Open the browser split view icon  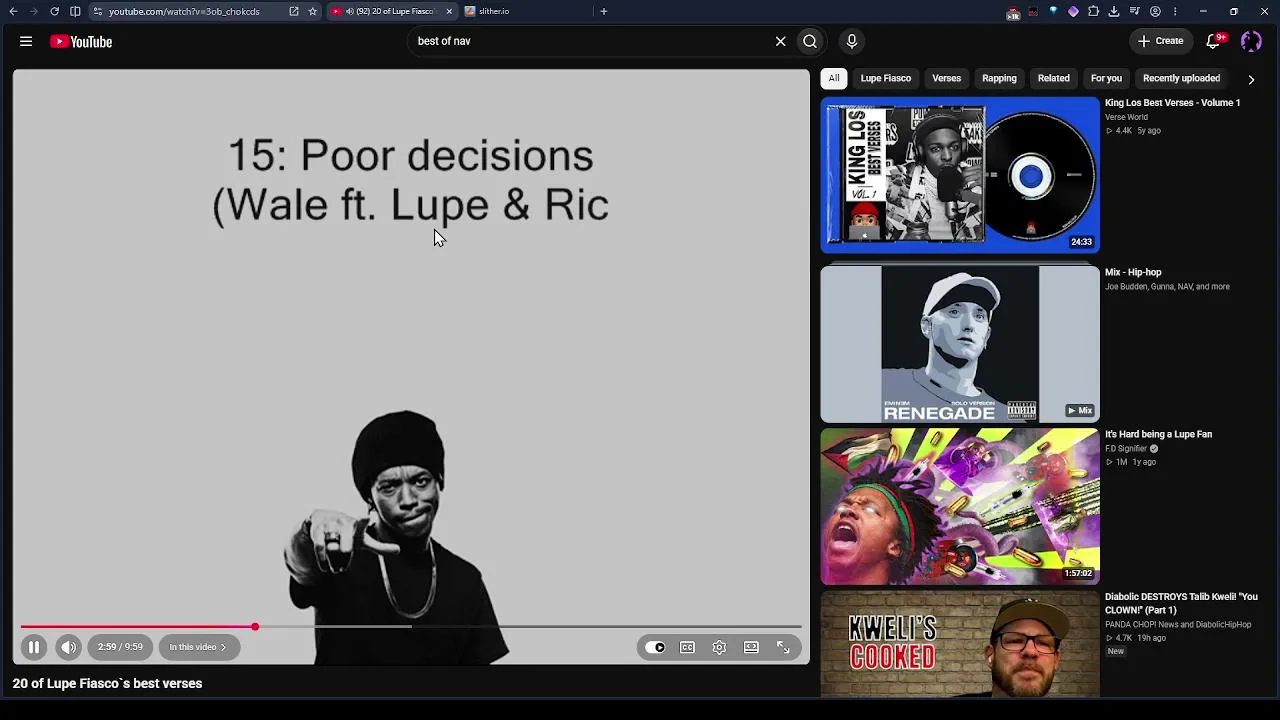pos(75,11)
